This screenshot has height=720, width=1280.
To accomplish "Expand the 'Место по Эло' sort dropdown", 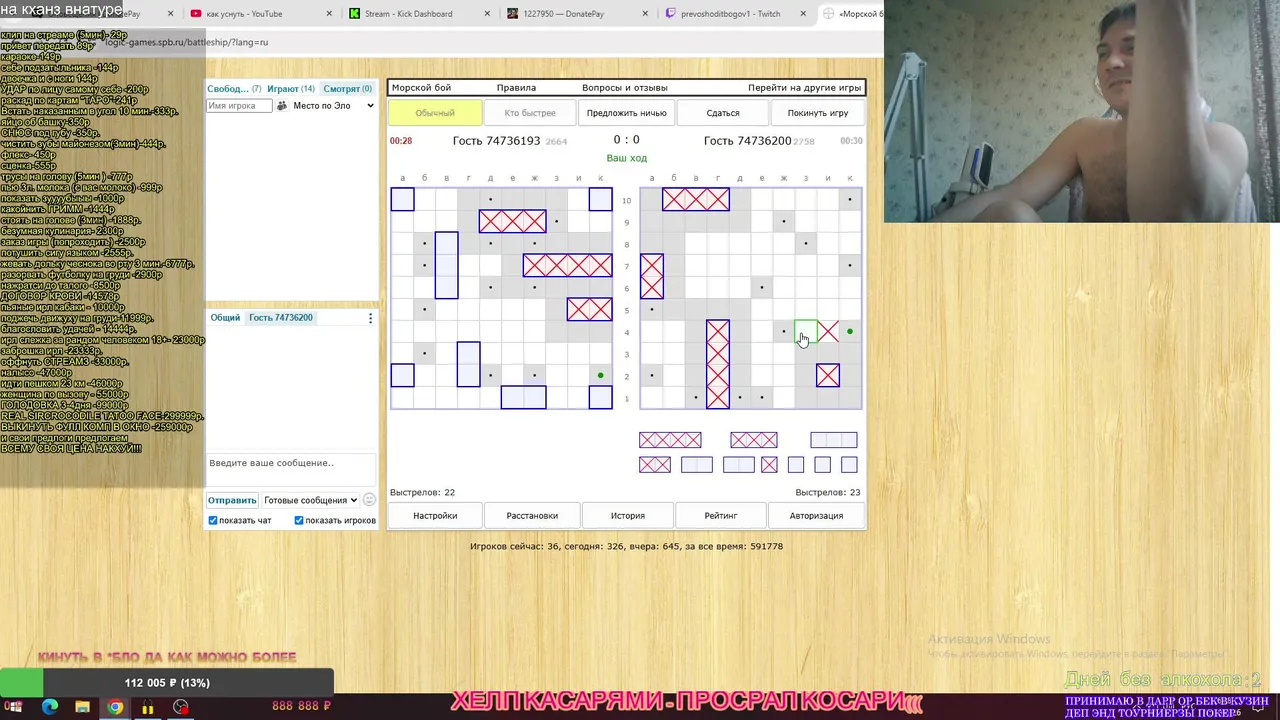I will click(x=333, y=106).
